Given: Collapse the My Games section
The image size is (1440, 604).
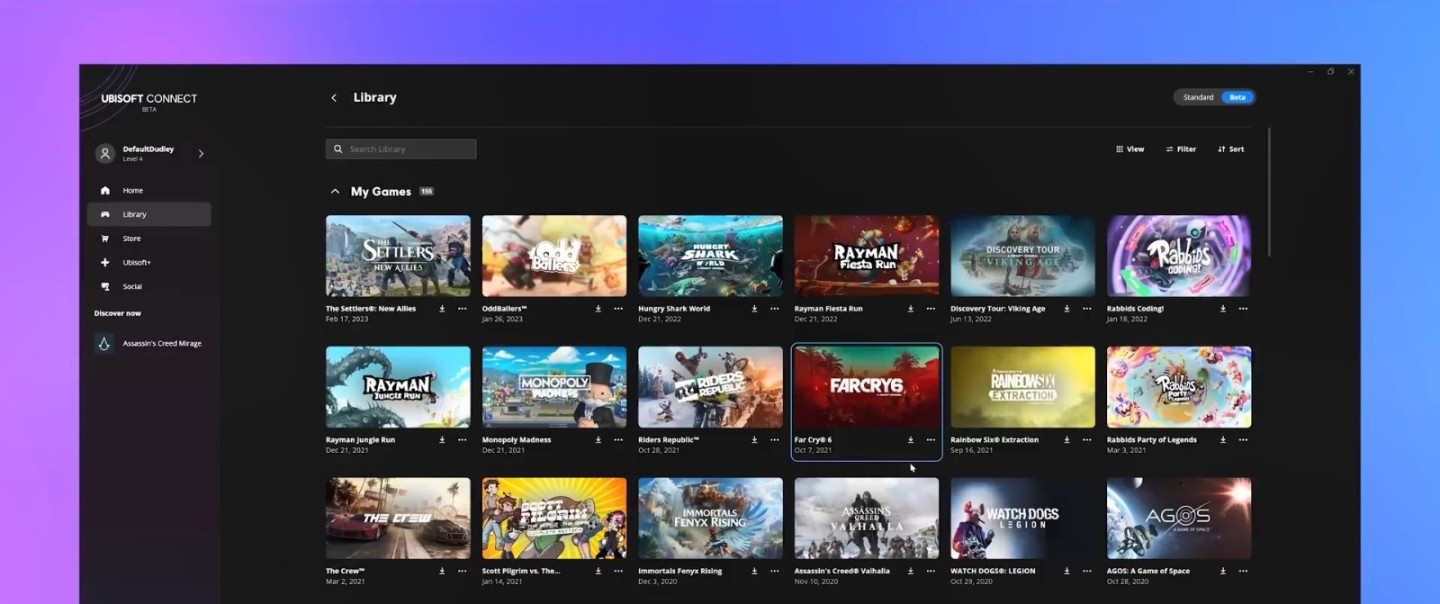Looking at the screenshot, I should click(x=335, y=191).
